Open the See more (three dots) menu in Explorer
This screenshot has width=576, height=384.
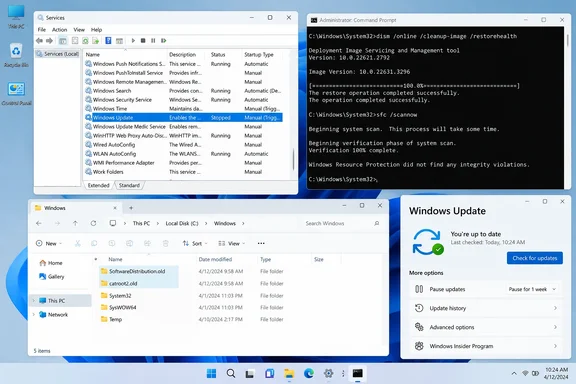(x=261, y=243)
